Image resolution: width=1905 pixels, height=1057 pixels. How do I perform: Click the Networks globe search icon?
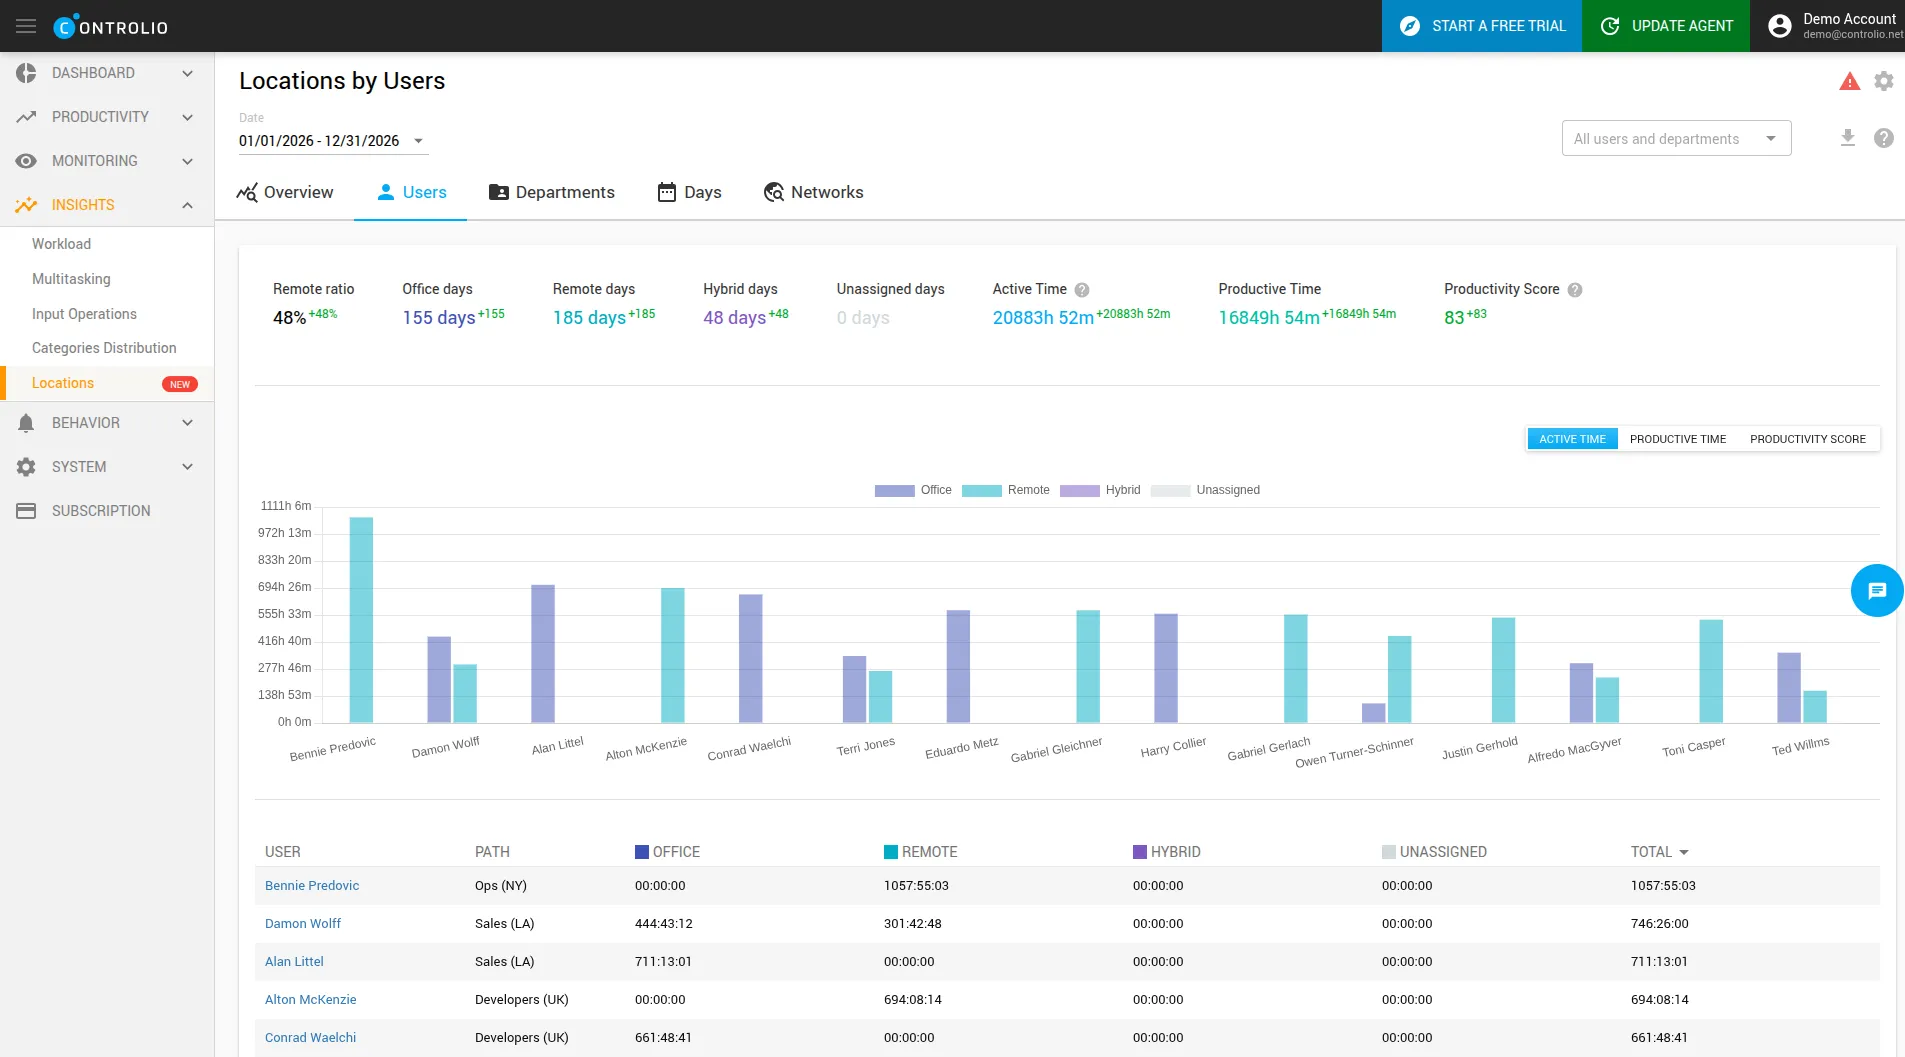point(774,192)
